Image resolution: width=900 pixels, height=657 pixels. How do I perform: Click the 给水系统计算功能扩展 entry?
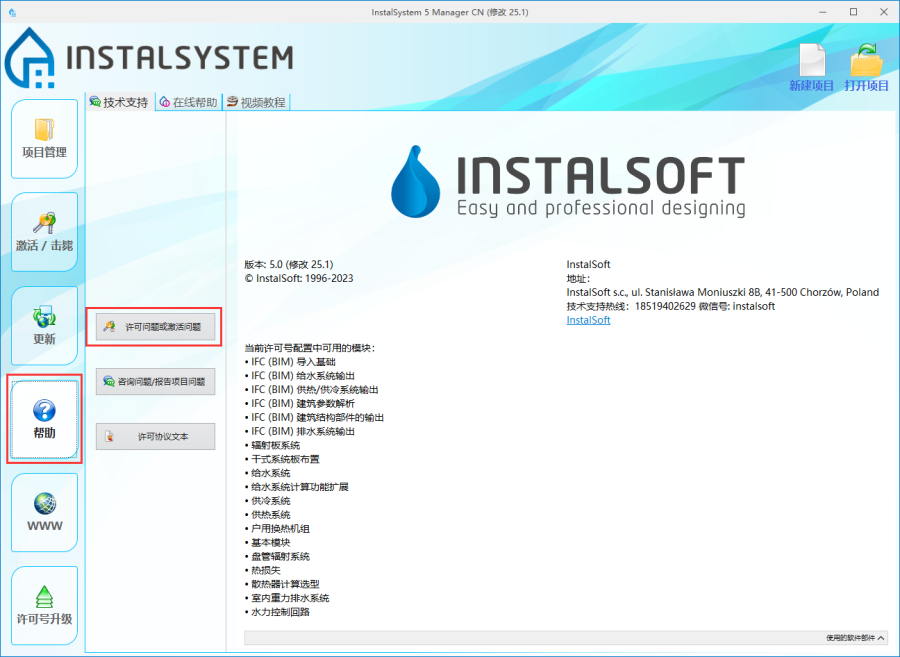click(297, 487)
